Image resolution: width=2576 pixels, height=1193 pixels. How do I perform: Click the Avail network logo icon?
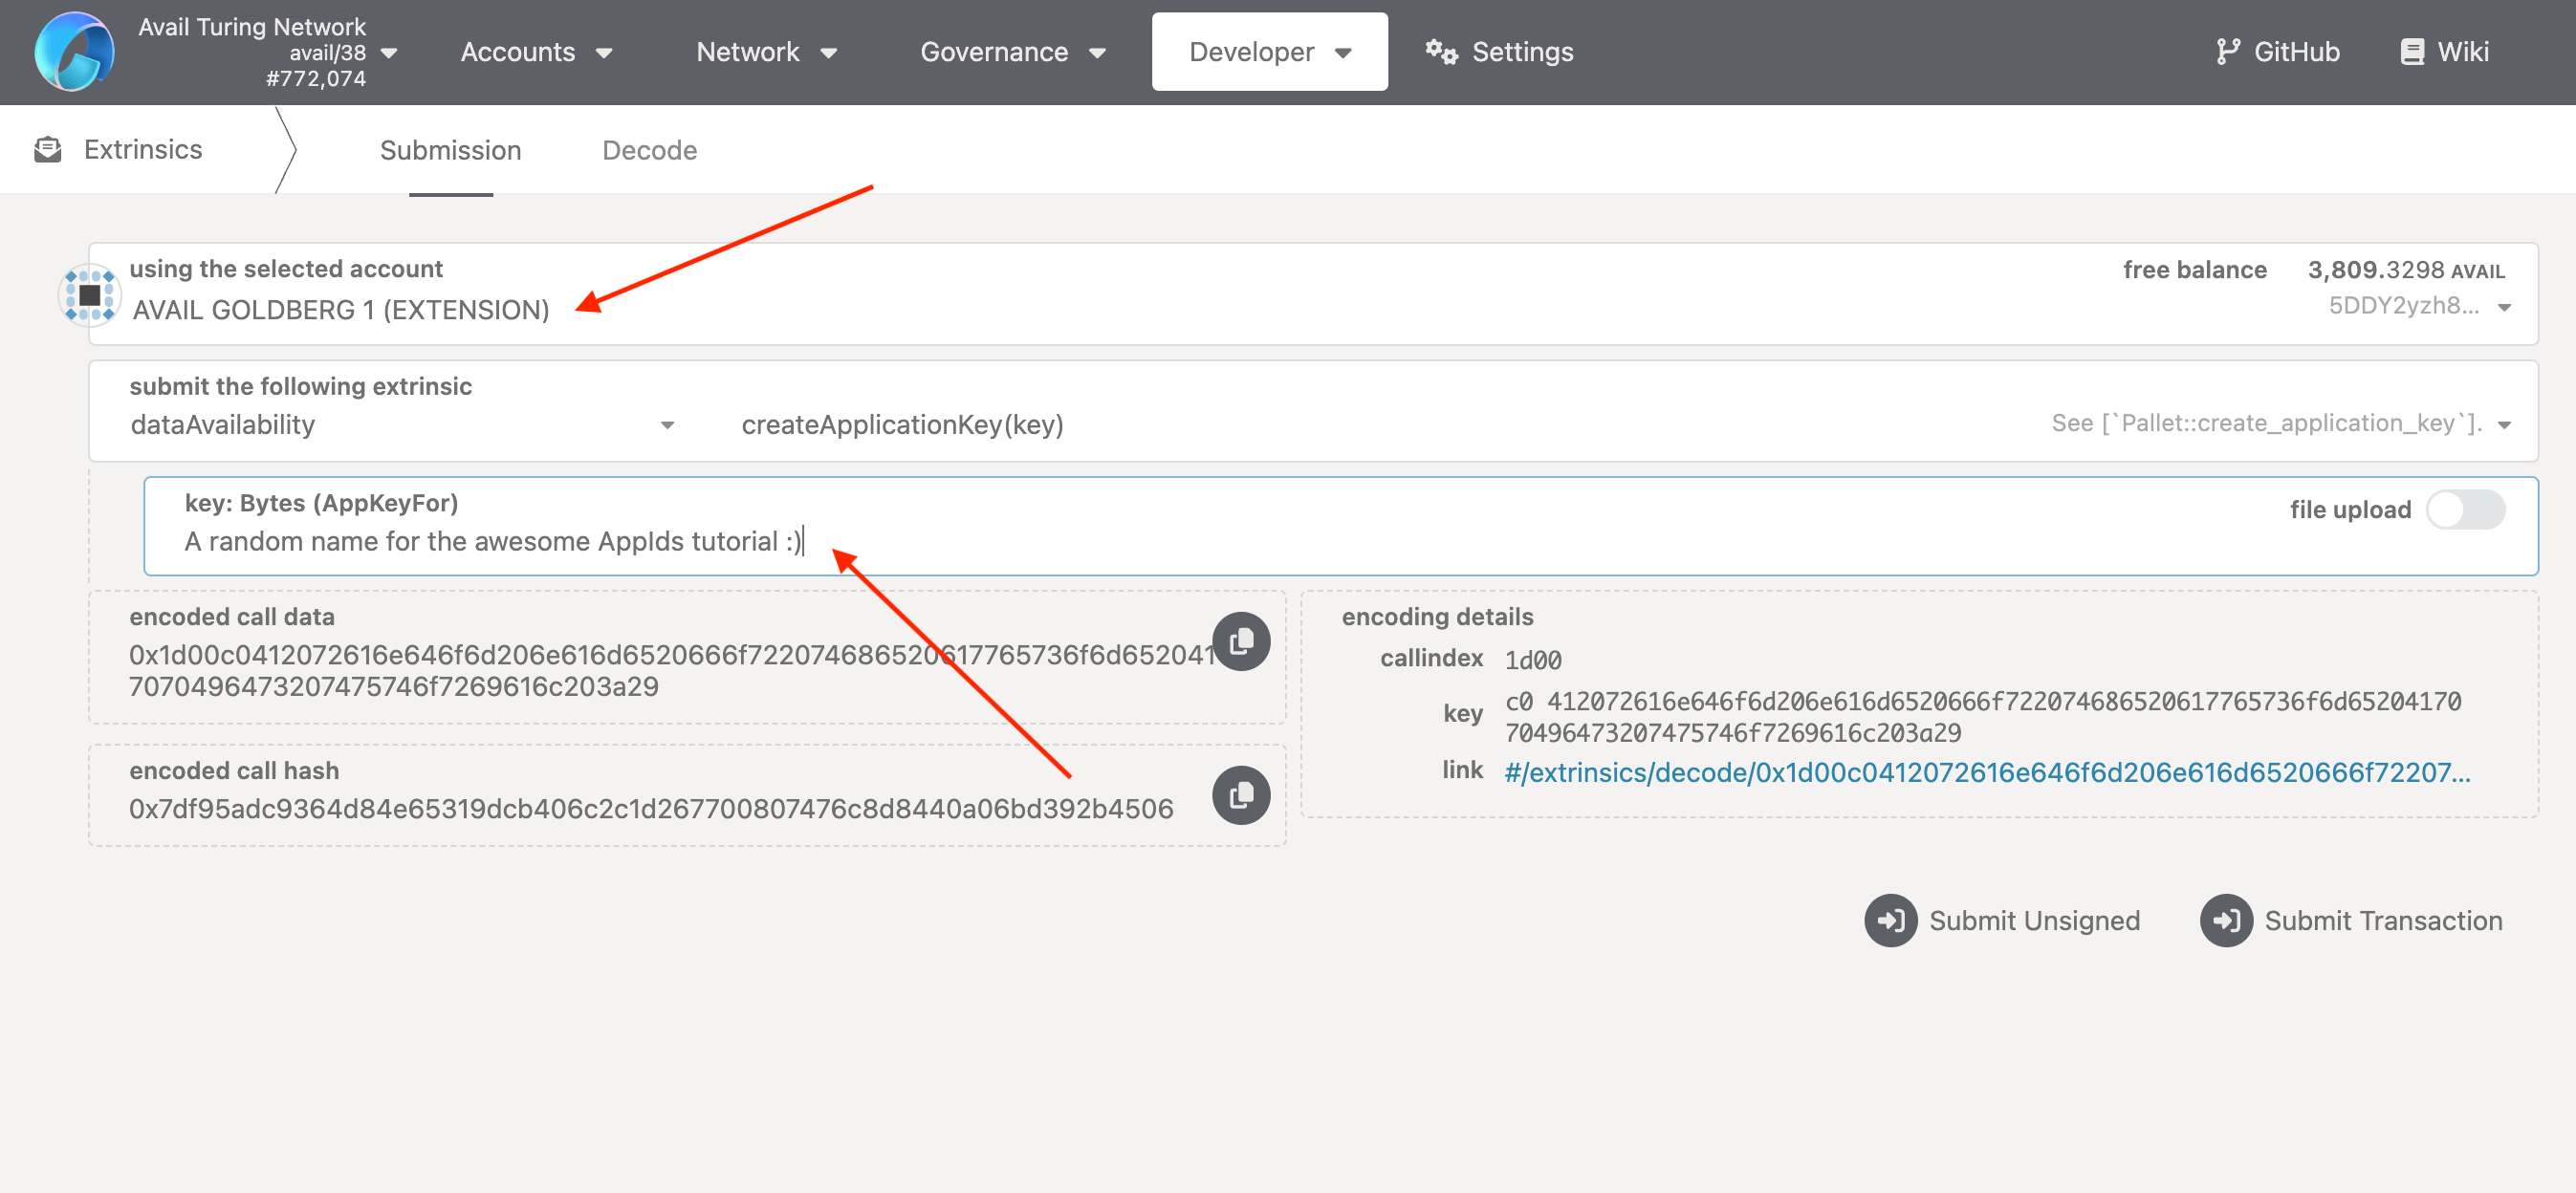(74, 52)
